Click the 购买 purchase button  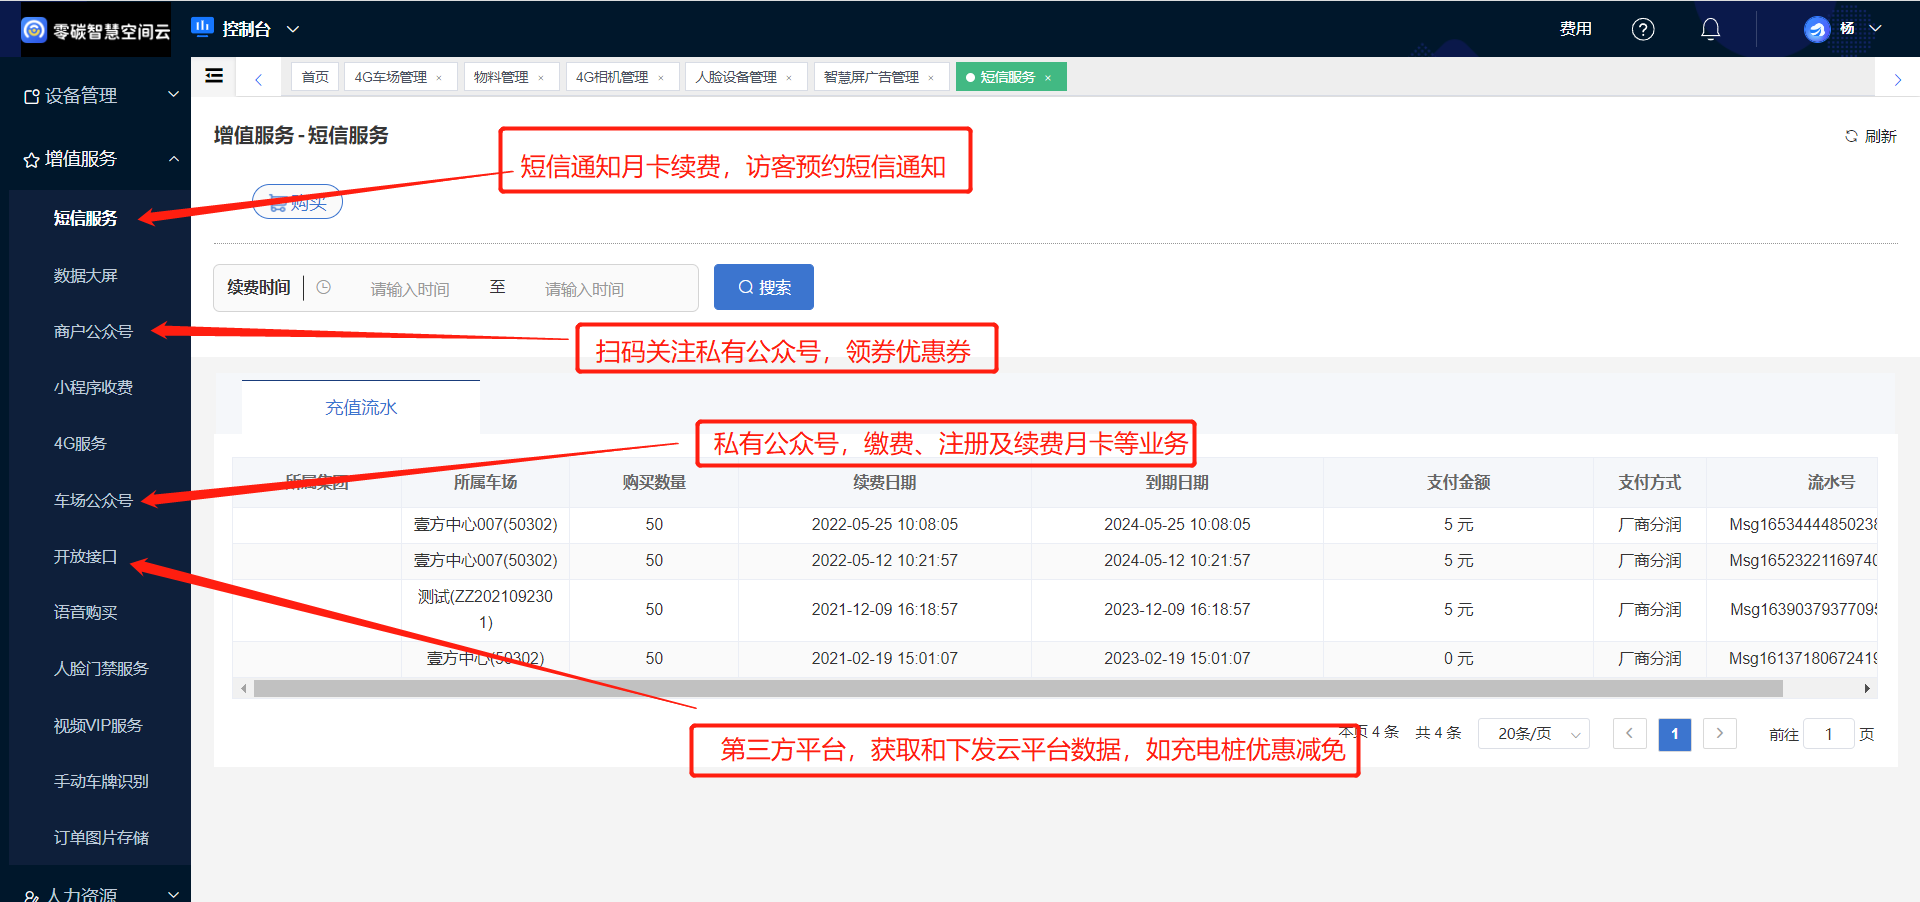point(297,202)
